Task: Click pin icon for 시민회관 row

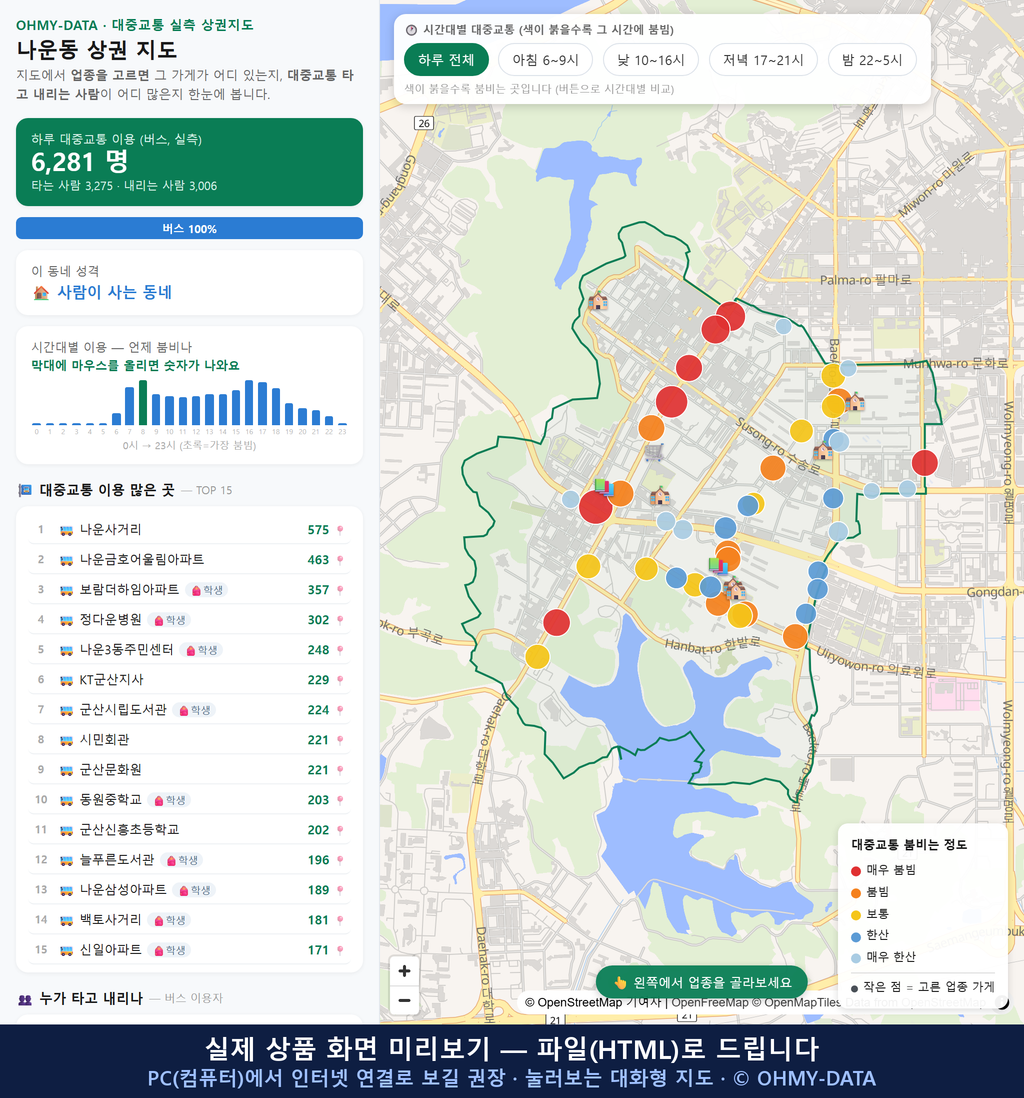Action: point(340,740)
